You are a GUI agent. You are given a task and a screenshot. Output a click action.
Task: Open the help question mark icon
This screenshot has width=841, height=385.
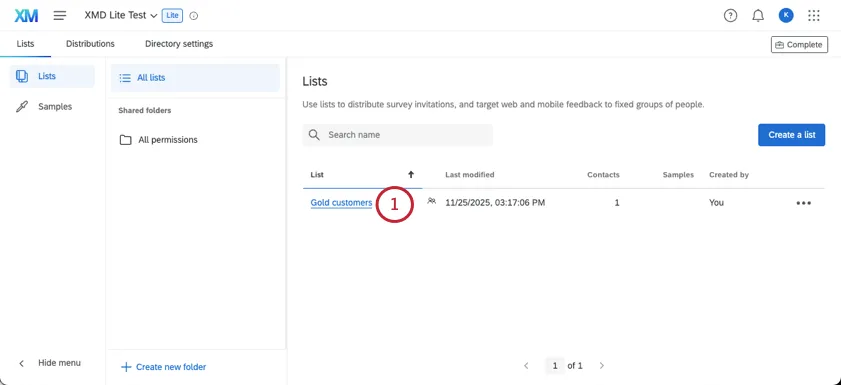click(x=731, y=16)
